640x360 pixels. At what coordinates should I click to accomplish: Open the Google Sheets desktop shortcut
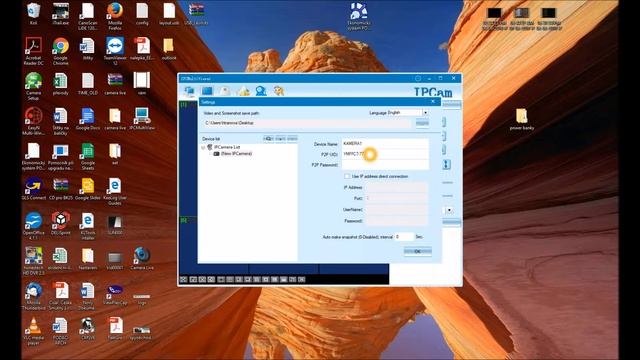(x=87, y=156)
